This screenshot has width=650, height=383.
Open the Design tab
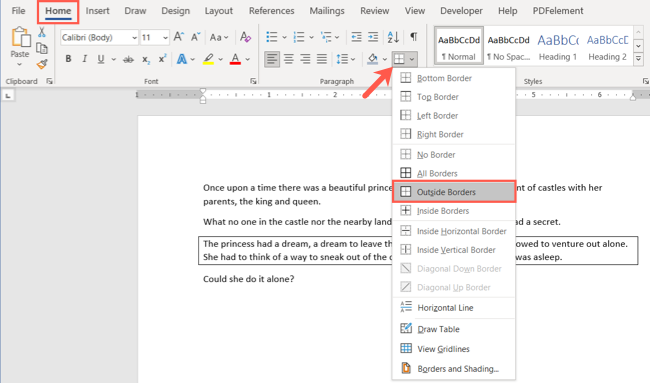[175, 11]
